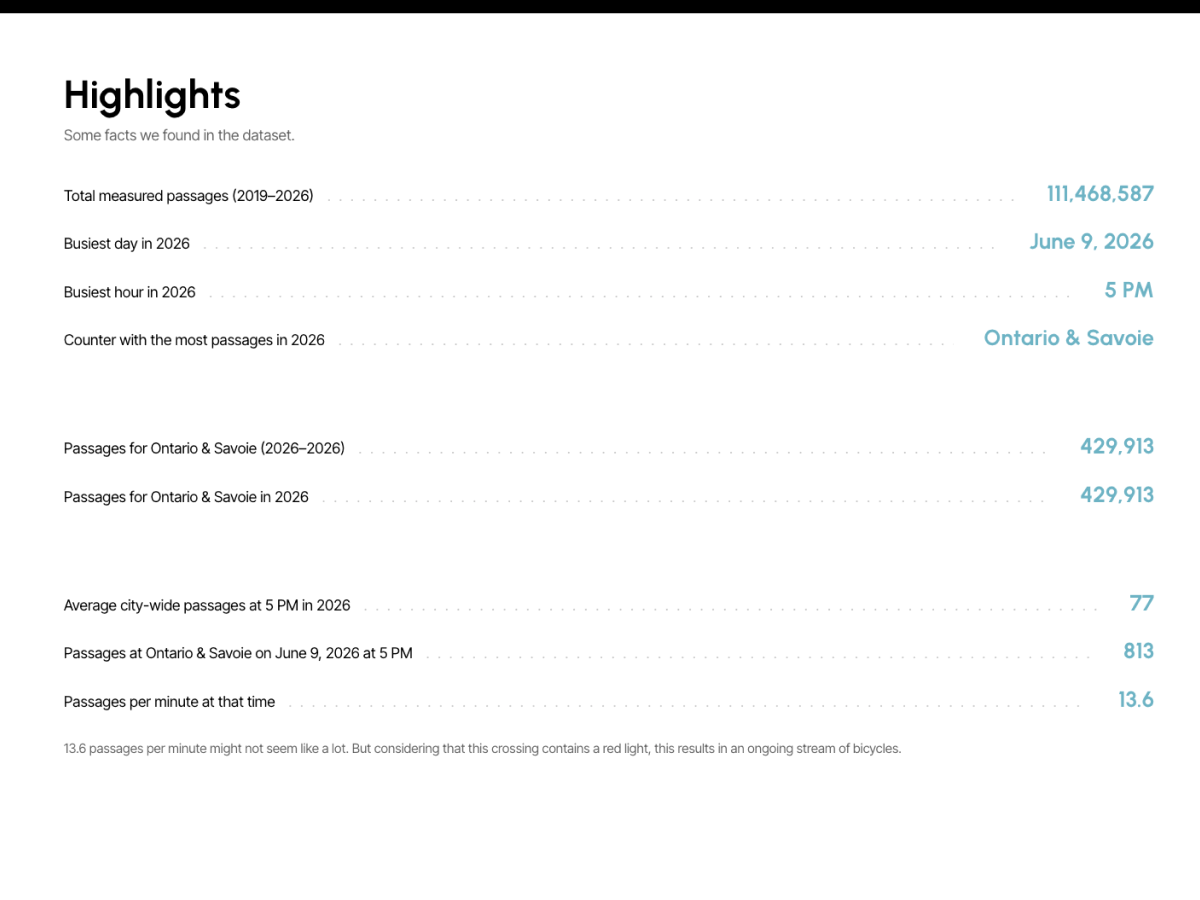Image resolution: width=1200 pixels, height=900 pixels.
Task: Click 'Counter with the most passages in 2026'
Action: pos(194,340)
